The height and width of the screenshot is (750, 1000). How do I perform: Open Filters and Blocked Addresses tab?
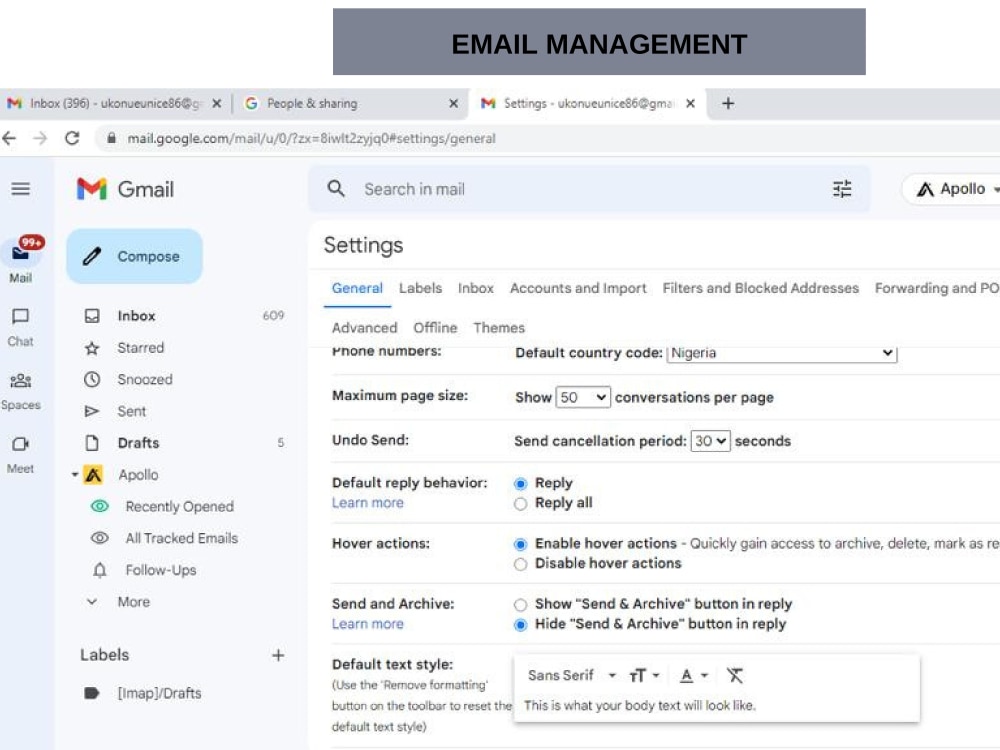[760, 288]
